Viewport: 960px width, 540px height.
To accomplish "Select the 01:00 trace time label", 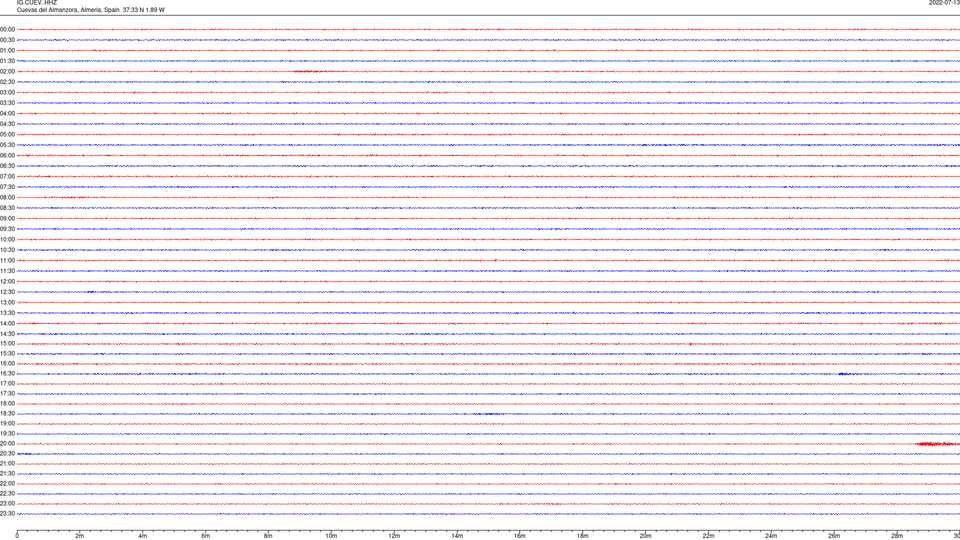I will coord(7,50).
